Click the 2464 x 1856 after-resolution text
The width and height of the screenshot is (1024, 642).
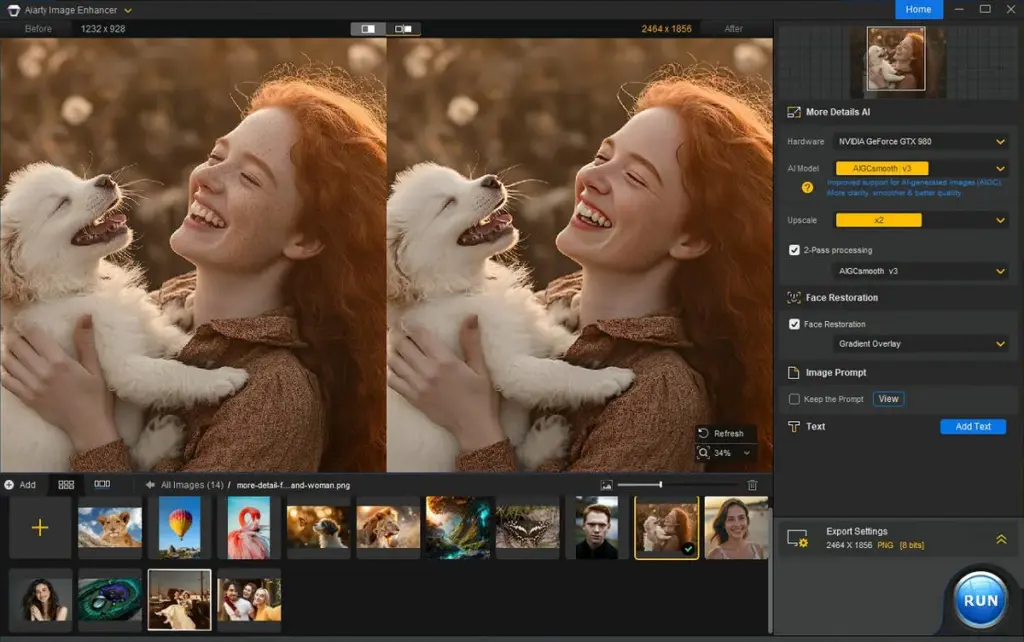[x=666, y=29]
